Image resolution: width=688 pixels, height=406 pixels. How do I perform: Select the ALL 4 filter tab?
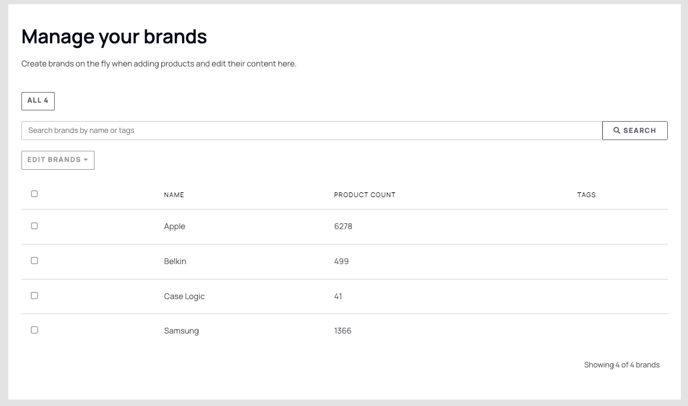tap(38, 101)
